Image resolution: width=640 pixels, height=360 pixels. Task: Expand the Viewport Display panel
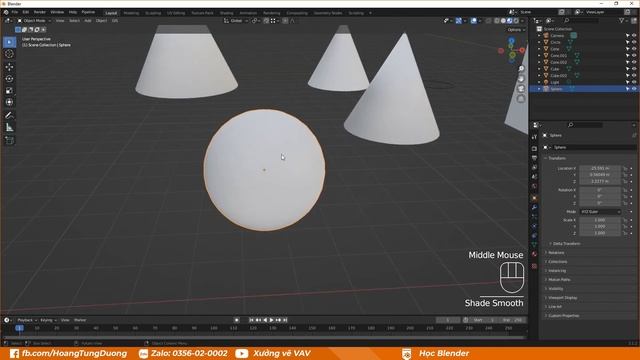pos(561,298)
